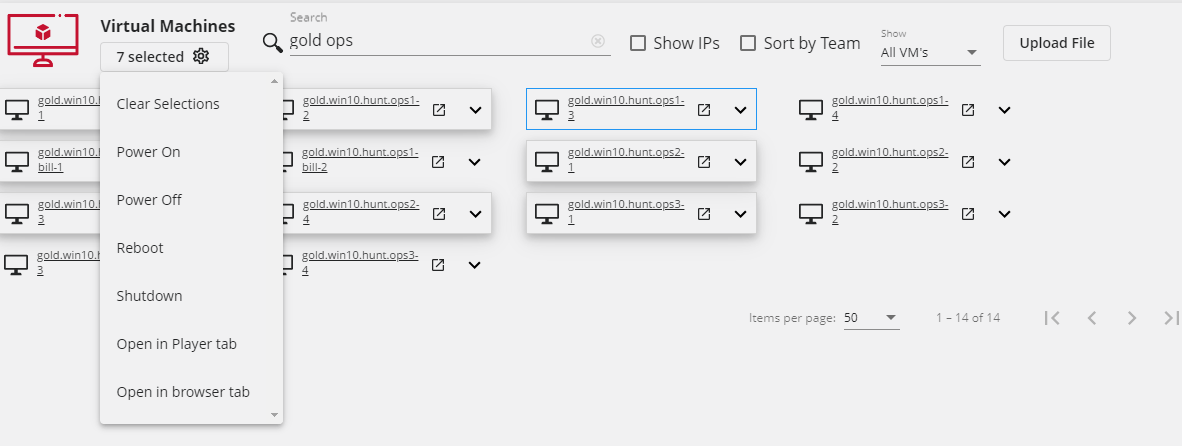This screenshot has height=446, width=1182.
Task: Clear the search field with the X icon
Action: [598, 41]
